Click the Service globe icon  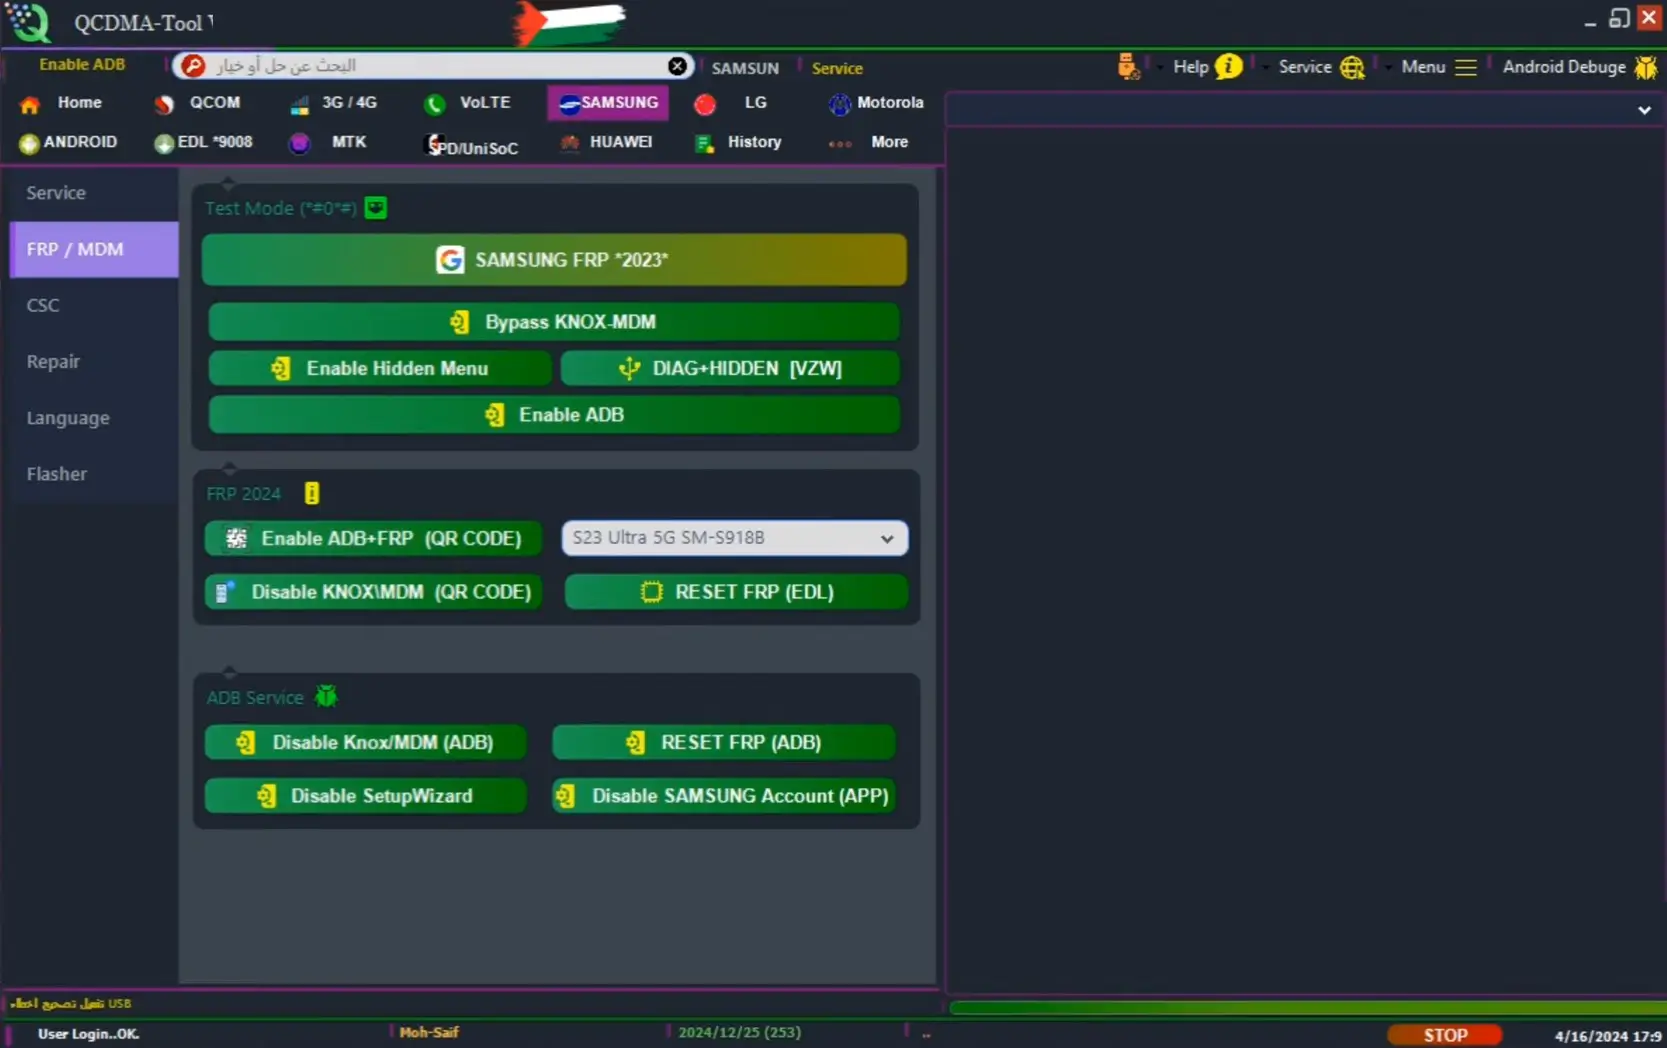tap(1352, 67)
